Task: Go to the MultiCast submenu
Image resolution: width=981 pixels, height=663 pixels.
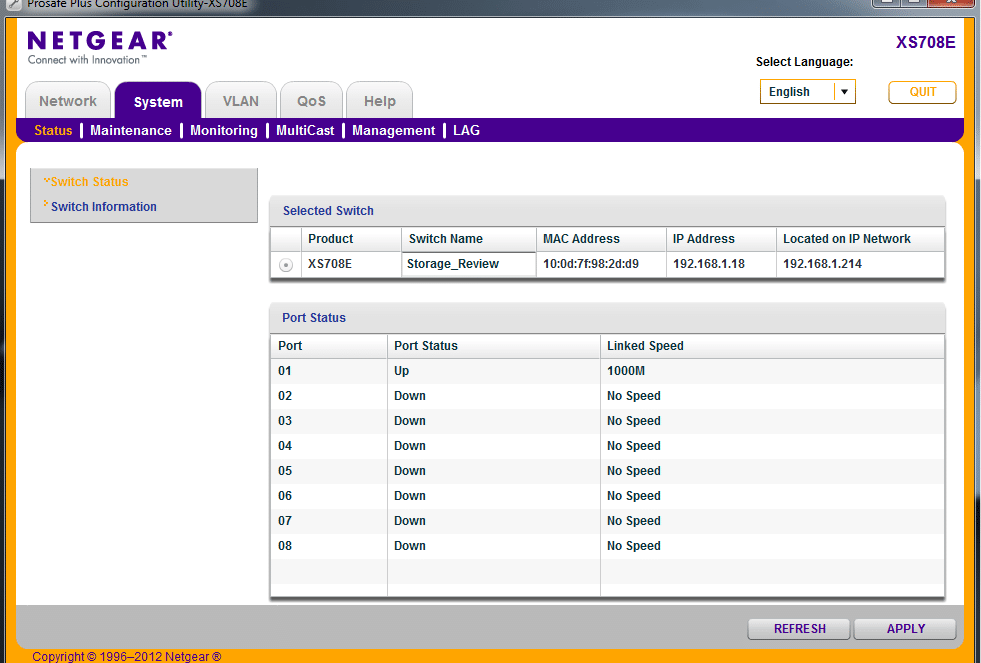Action: click(305, 130)
